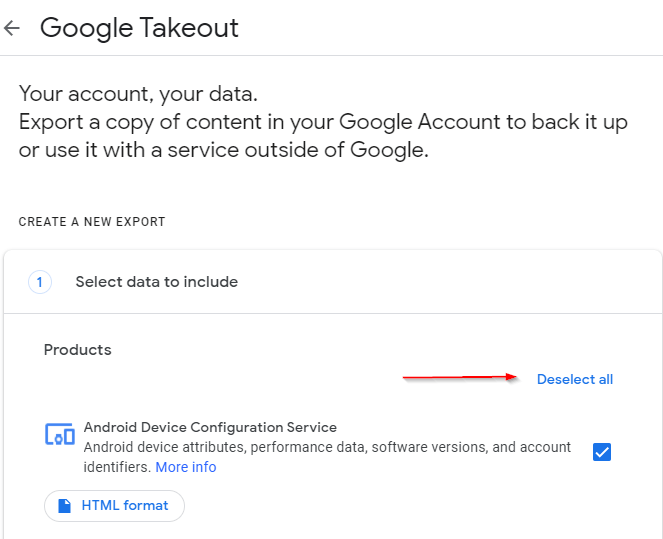Click the 'Export a copy of content' line

click(x=323, y=122)
